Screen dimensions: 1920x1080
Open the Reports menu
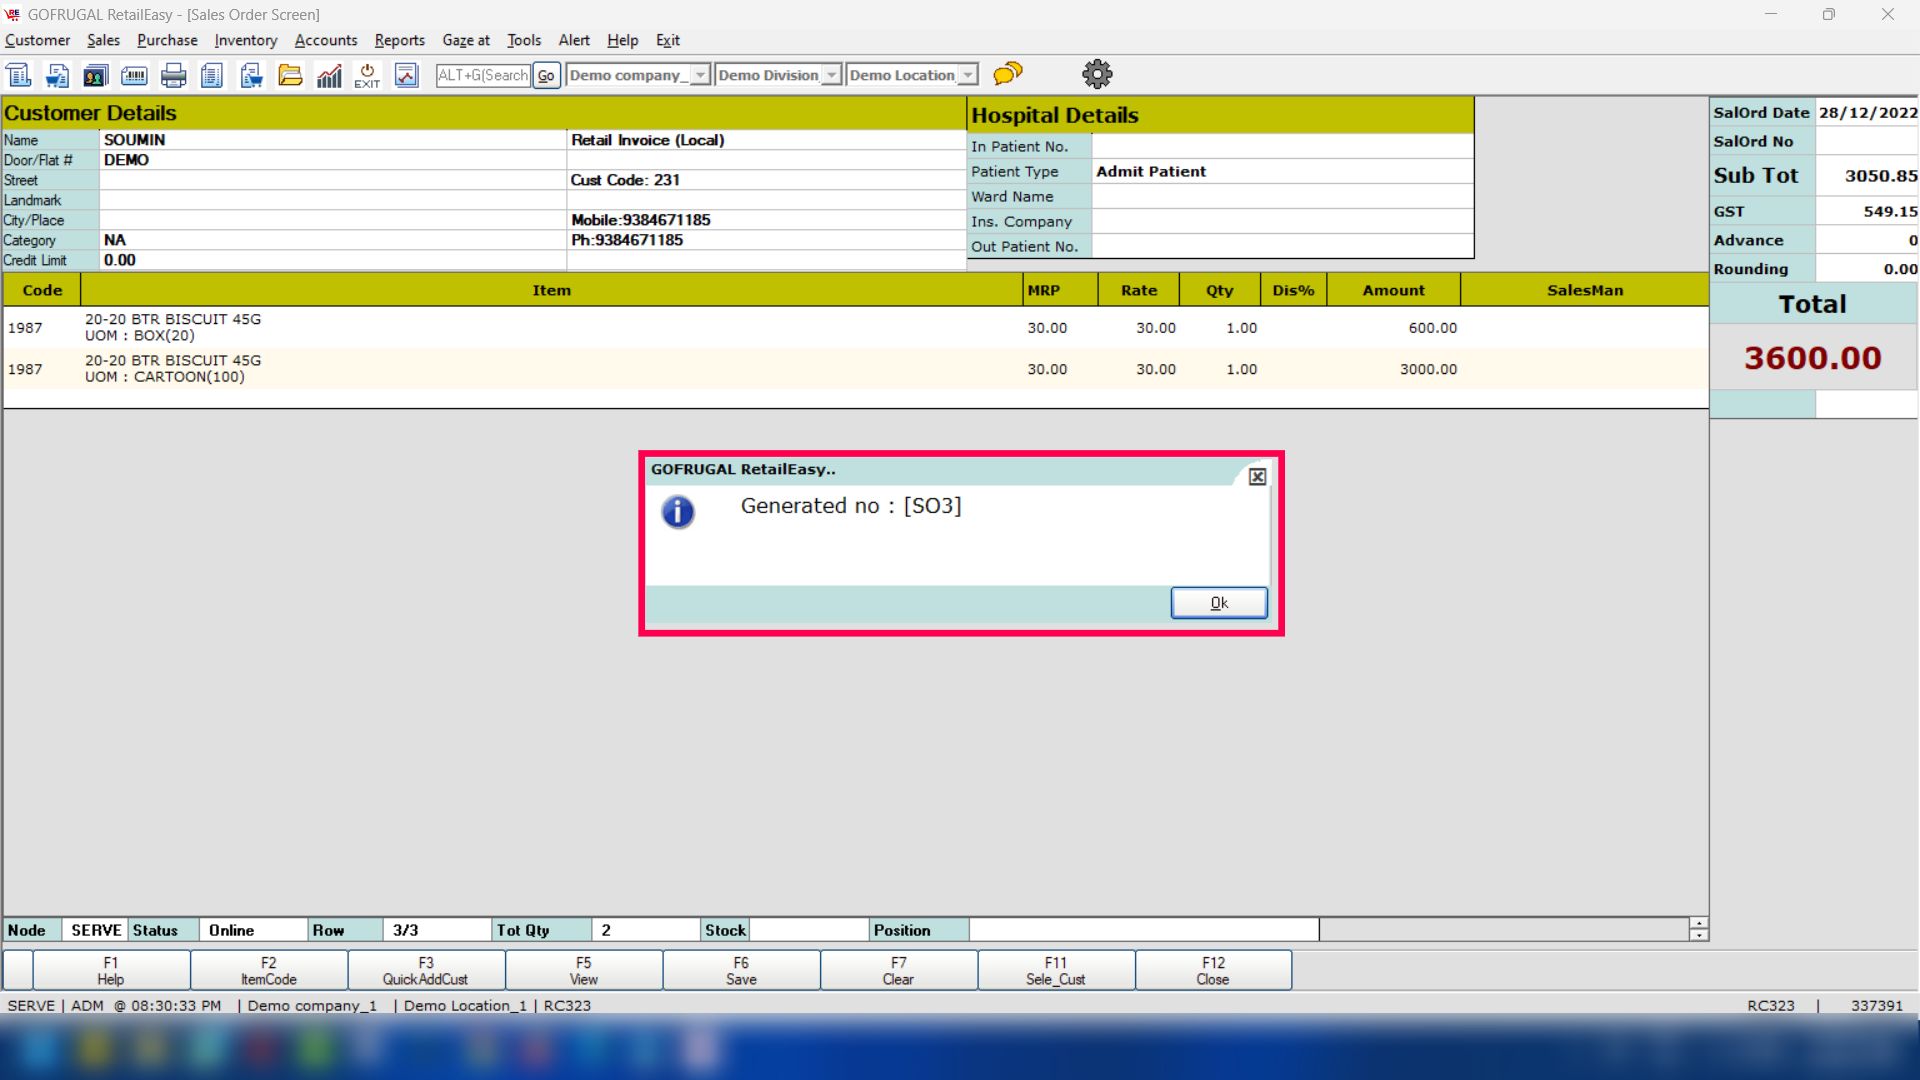pos(399,40)
